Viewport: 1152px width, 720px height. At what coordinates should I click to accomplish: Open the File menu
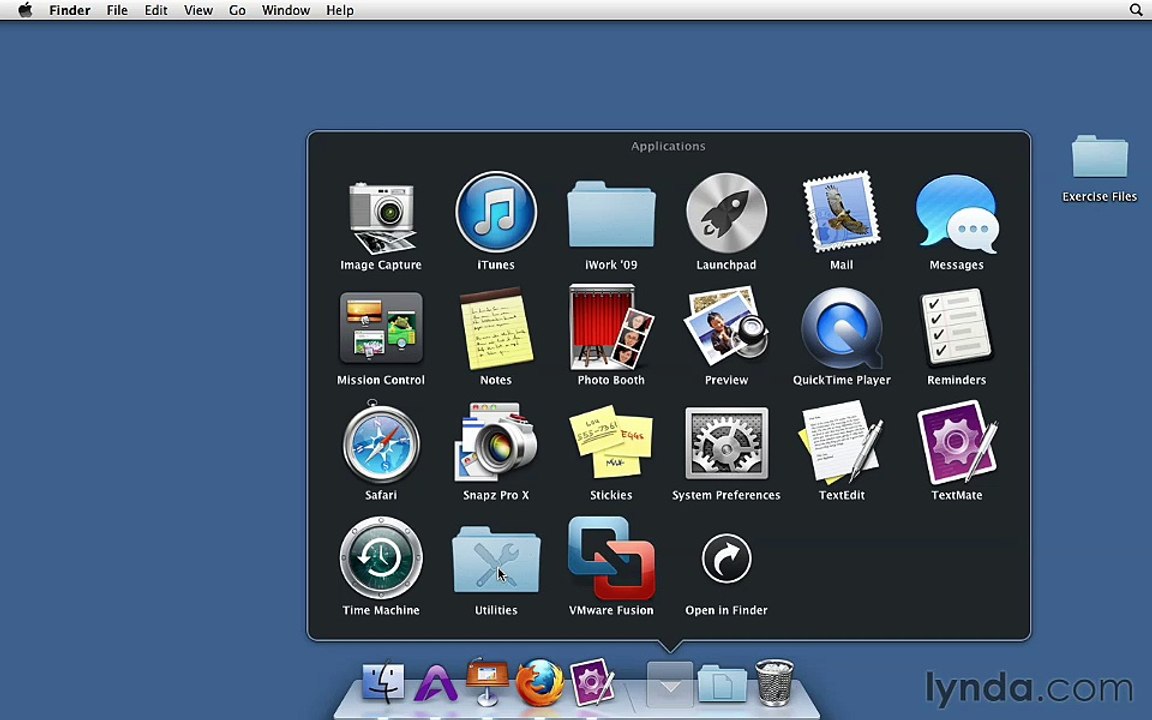click(x=117, y=10)
